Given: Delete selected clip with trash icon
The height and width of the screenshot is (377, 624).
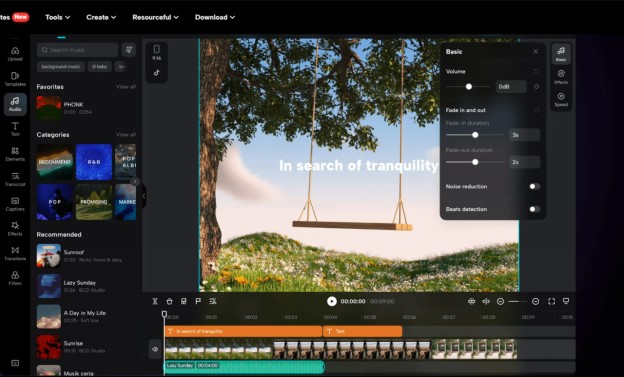Looking at the screenshot, I should (170, 301).
